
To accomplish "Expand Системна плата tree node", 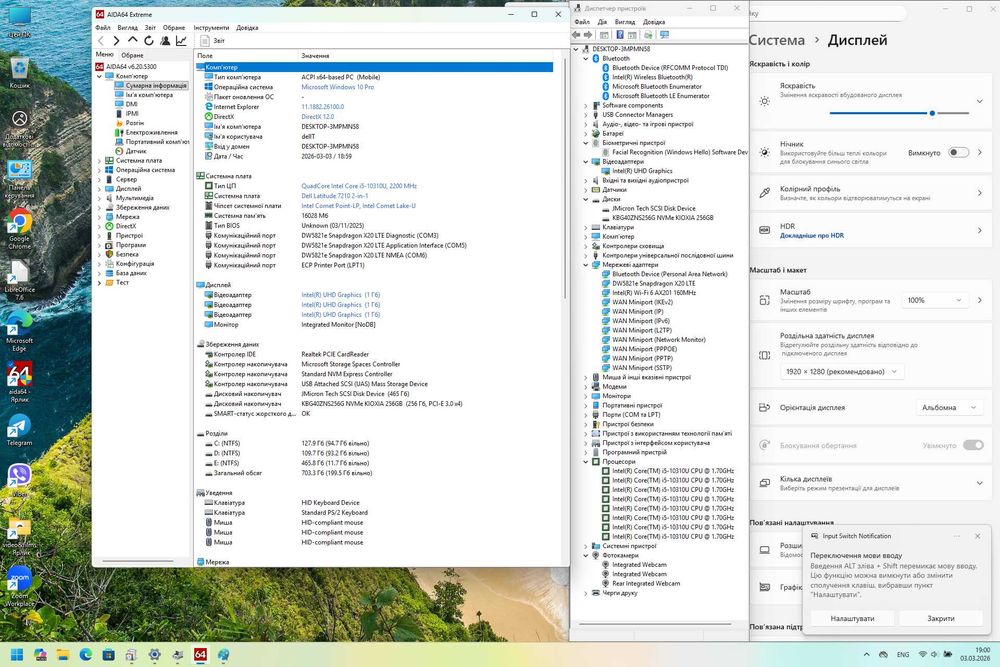I will 99,161.
